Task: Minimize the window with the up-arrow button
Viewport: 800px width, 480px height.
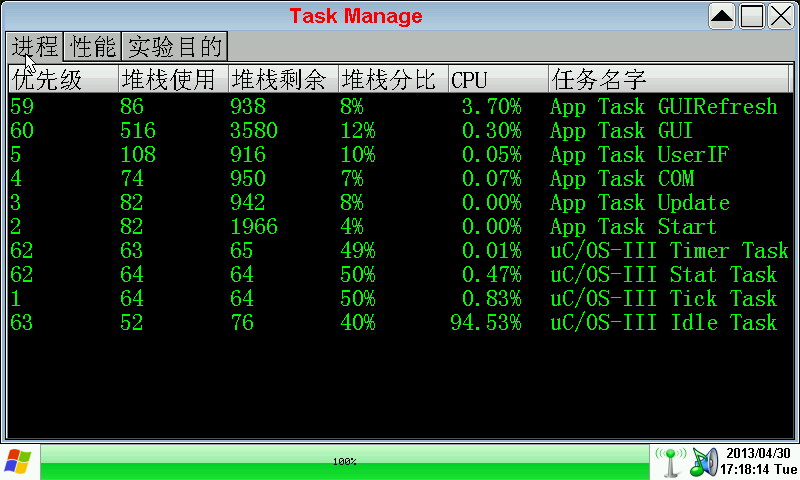Action: (x=721, y=16)
